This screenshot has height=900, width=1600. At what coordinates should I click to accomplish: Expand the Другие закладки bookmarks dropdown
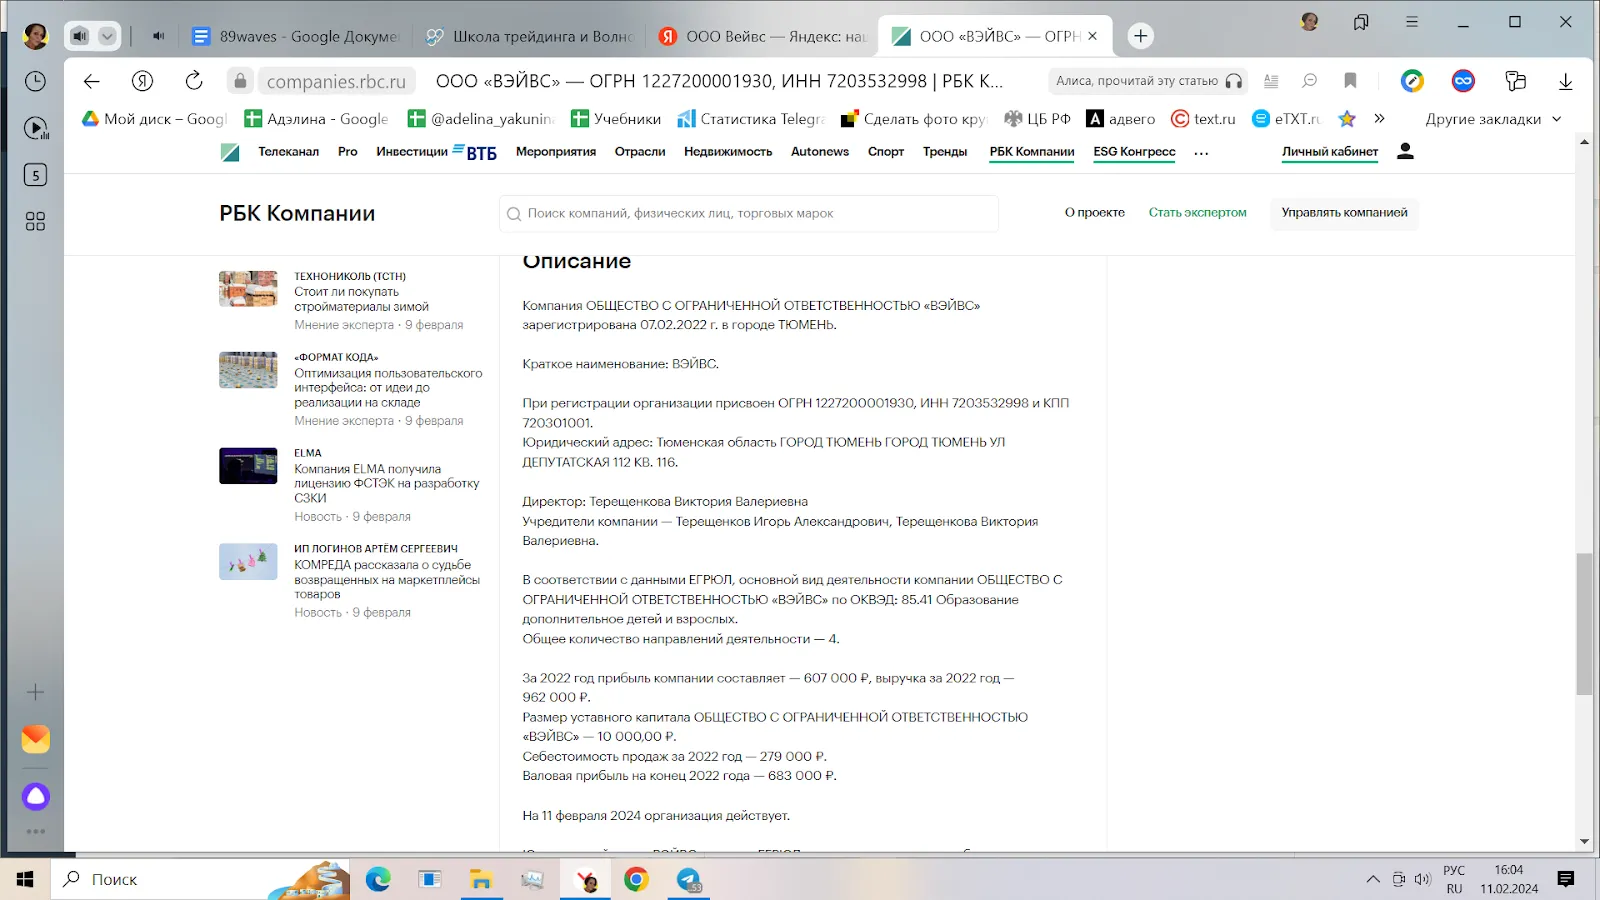pos(1493,119)
